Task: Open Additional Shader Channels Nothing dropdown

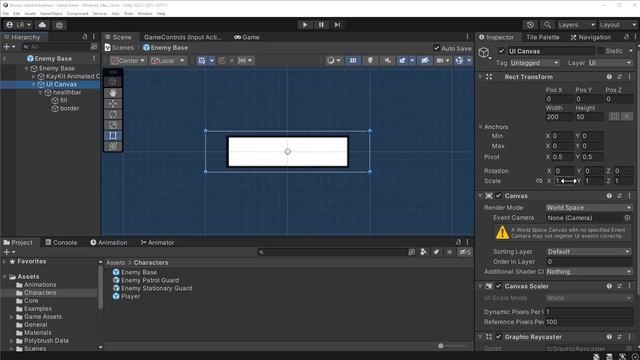Action: point(589,272)
